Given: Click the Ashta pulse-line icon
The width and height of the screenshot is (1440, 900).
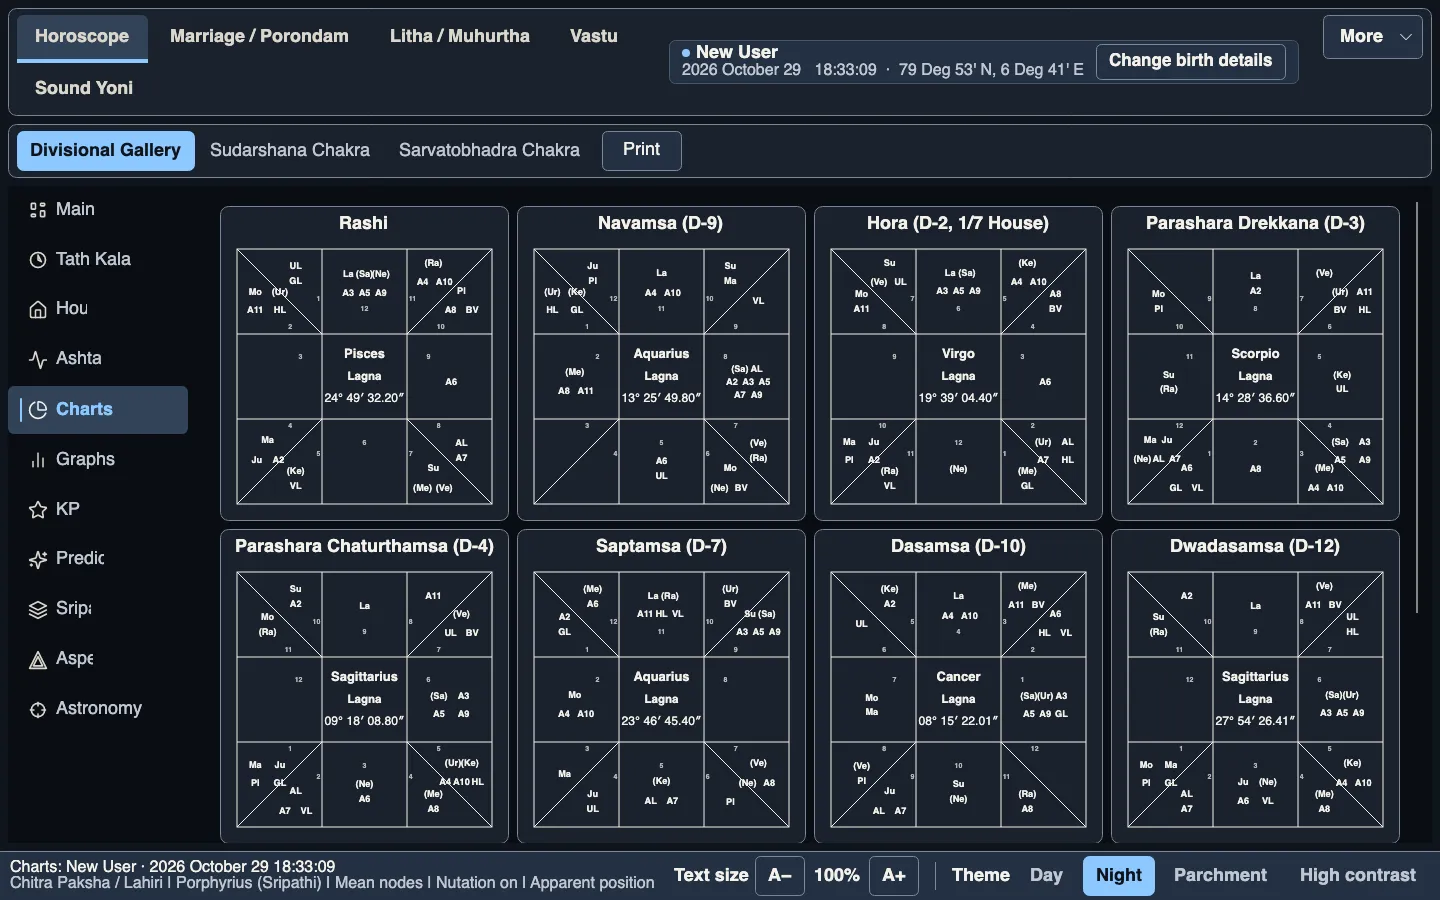Looking at the screenshot, I should point(38,360).
